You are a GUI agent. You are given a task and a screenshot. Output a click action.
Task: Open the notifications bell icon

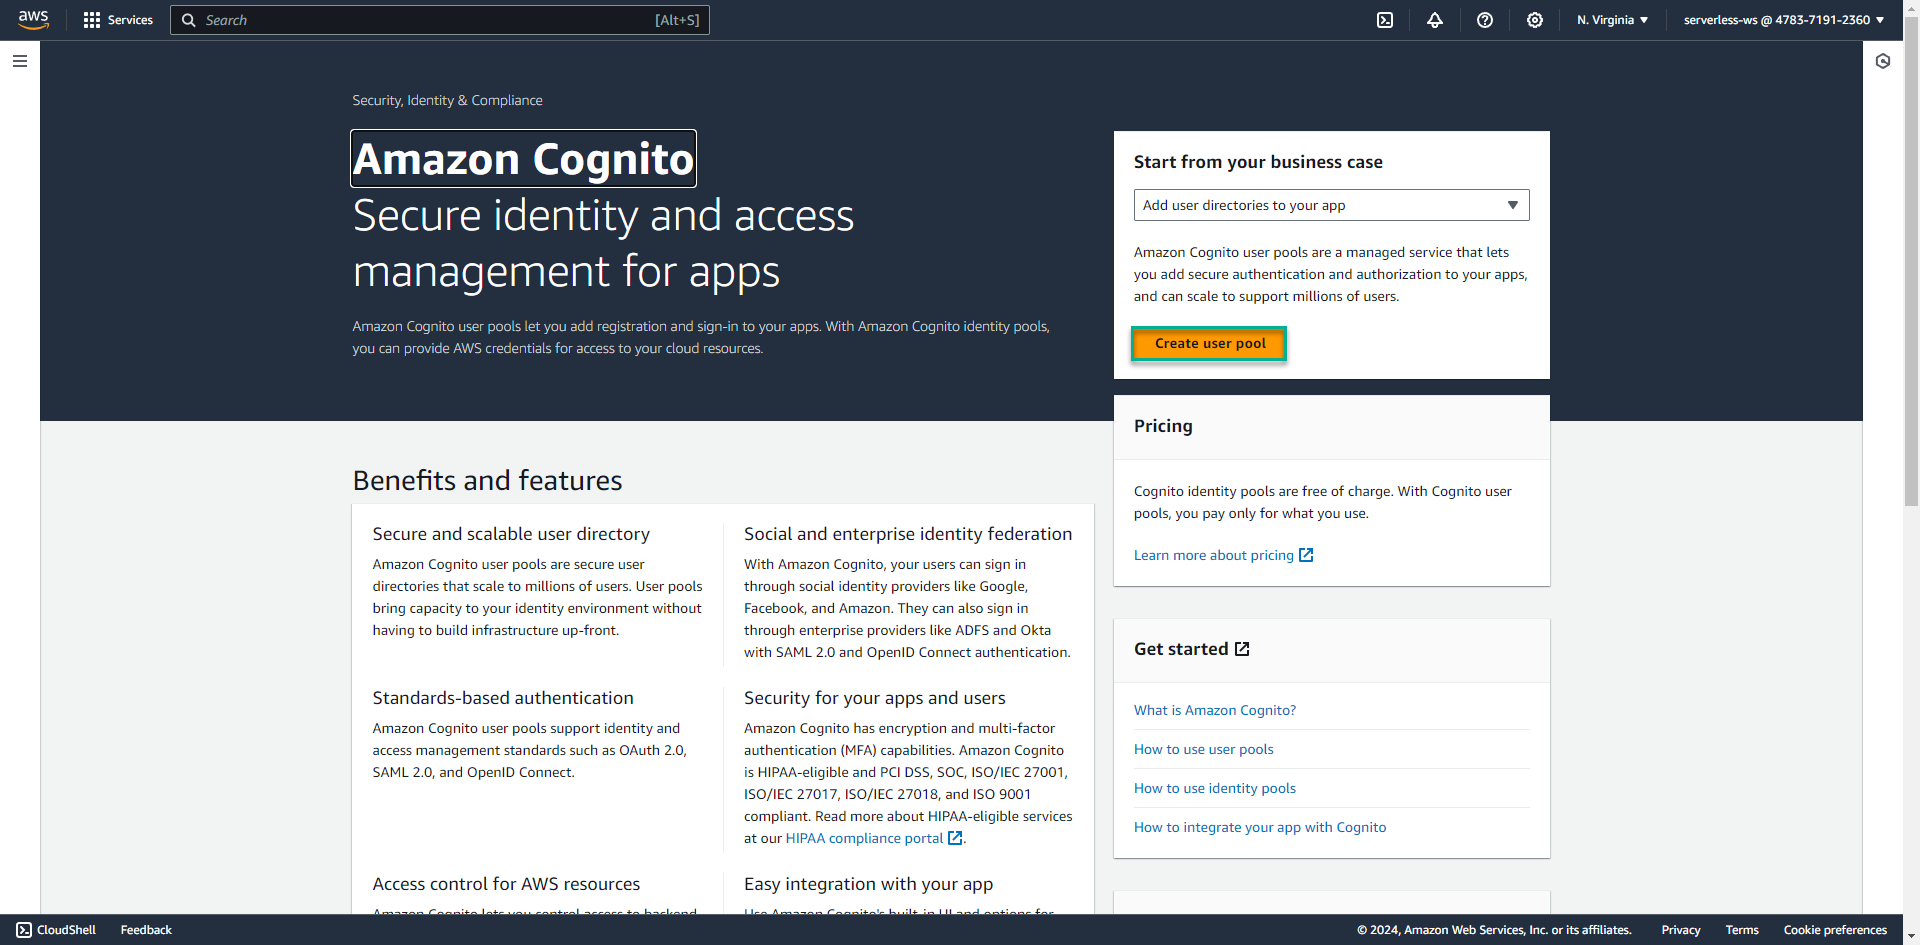pos(1435,20)
